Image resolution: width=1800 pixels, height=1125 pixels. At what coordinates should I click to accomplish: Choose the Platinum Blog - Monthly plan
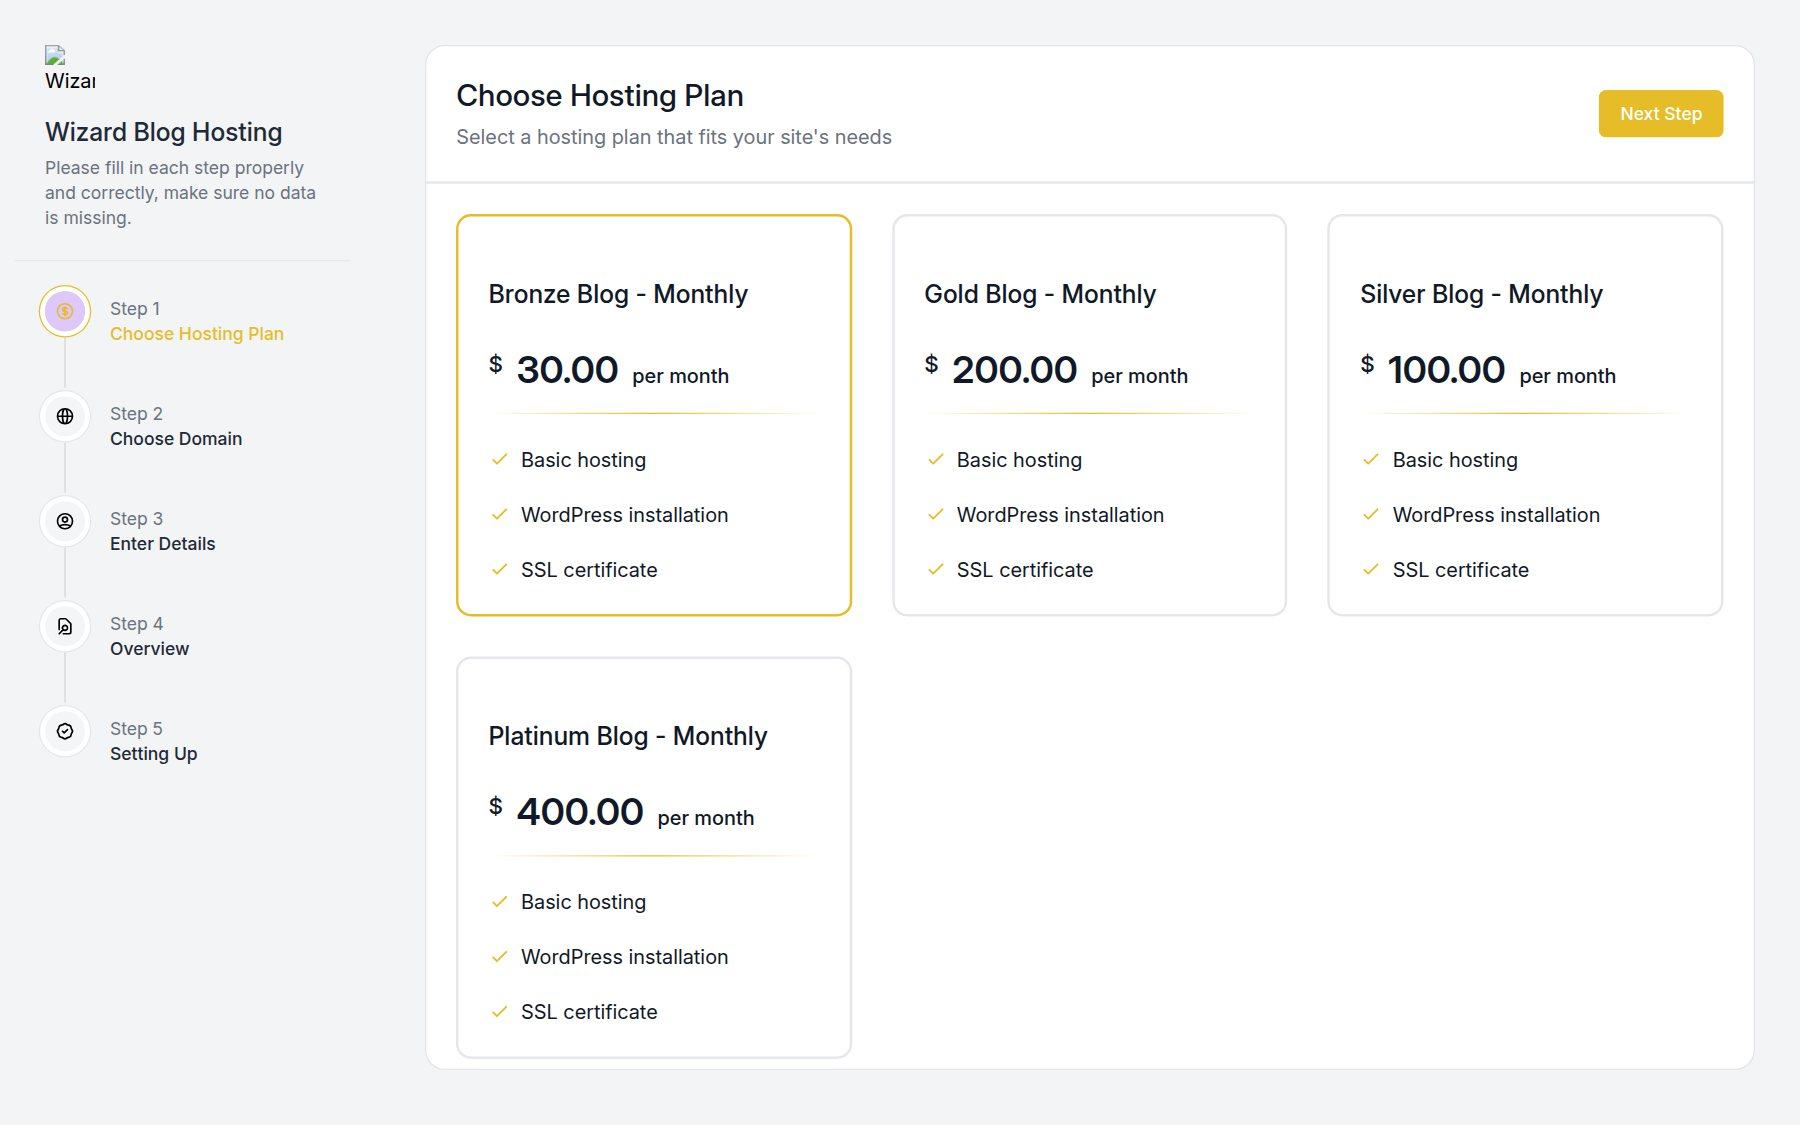point(654,857)
